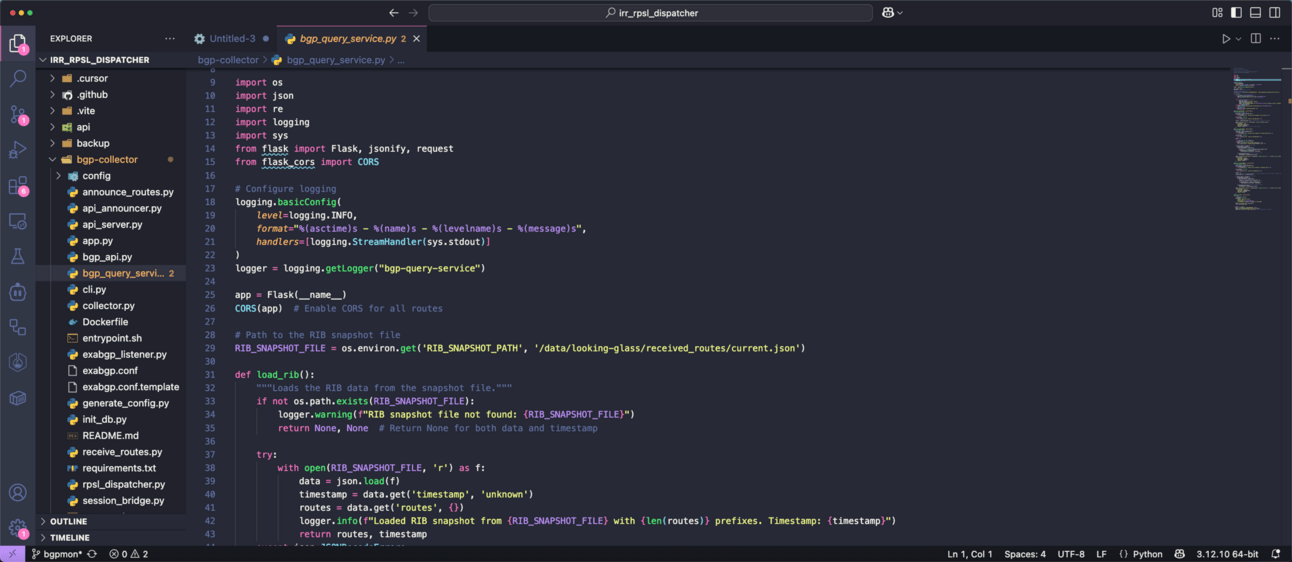
Task: Click the Accounts icon in activity bar
Action: (x=18, y=492)
